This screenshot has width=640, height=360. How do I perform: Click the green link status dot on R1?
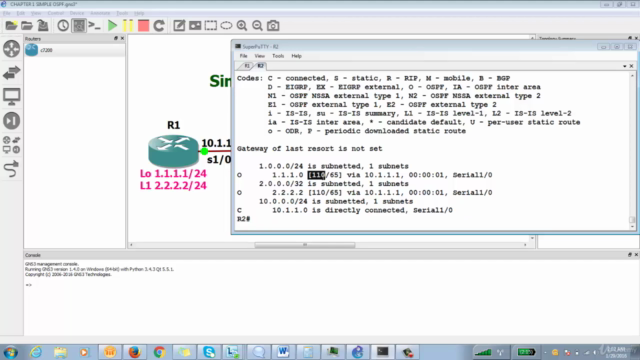point(204,151)
